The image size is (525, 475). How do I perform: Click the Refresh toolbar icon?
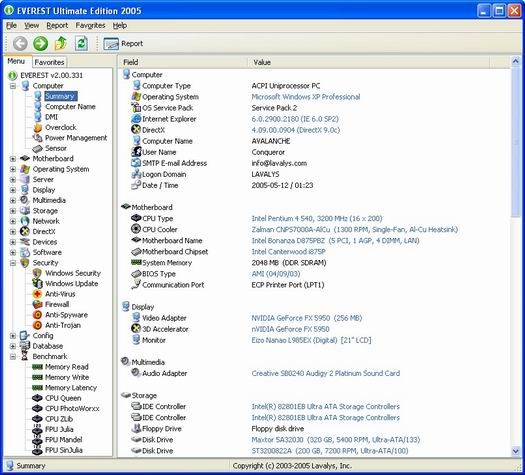click(81, 44)
